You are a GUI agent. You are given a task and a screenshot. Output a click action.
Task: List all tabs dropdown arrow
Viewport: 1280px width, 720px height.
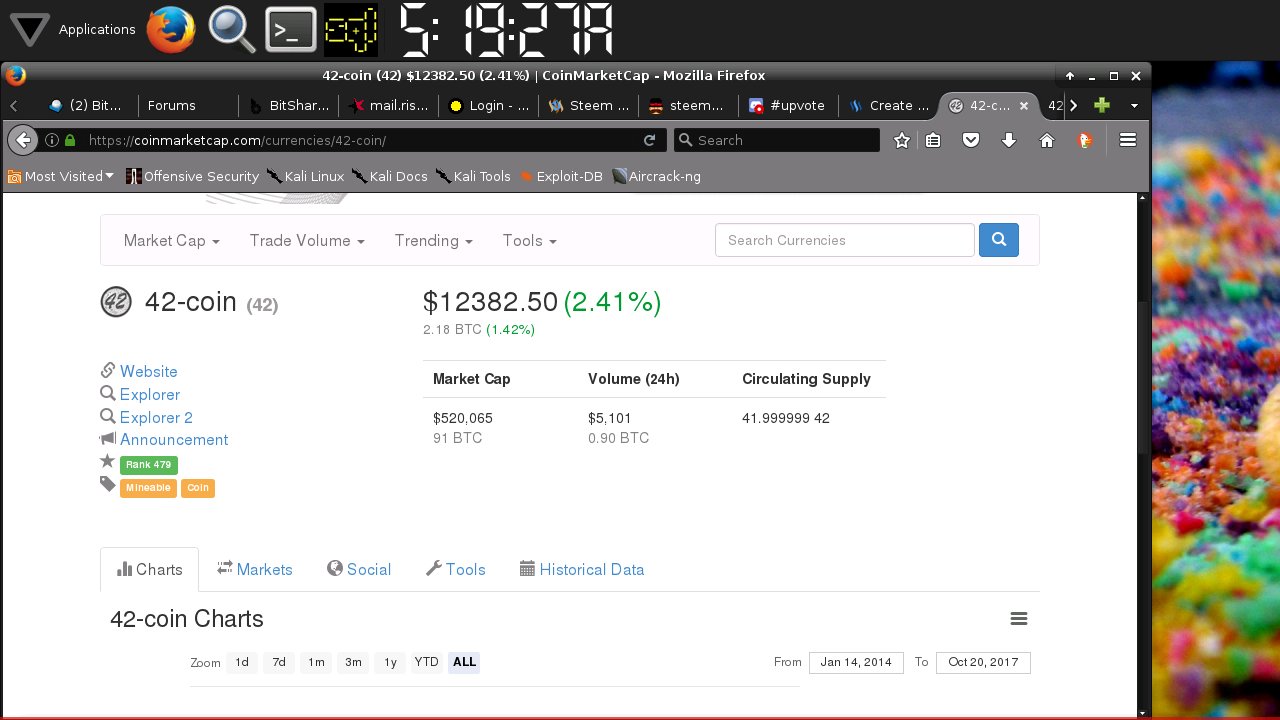tap(1134, 105)
